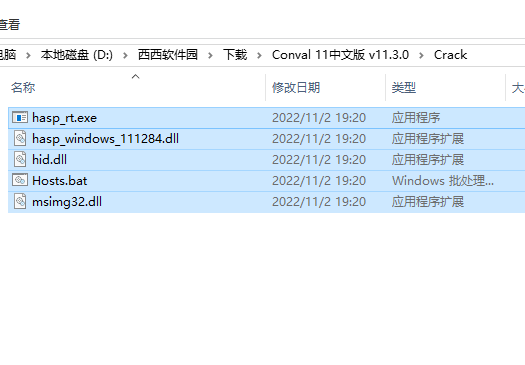The image size is (525, 365).
Task: Open the 查看 ribbon tab
Action: click(x=9, y=25)
